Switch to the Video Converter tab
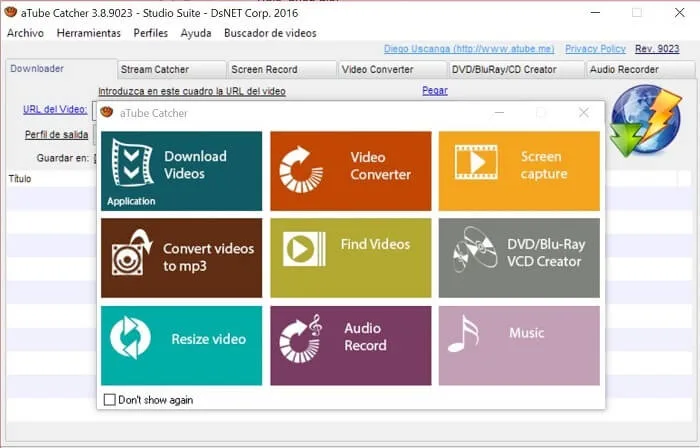 tap(392, 70)
